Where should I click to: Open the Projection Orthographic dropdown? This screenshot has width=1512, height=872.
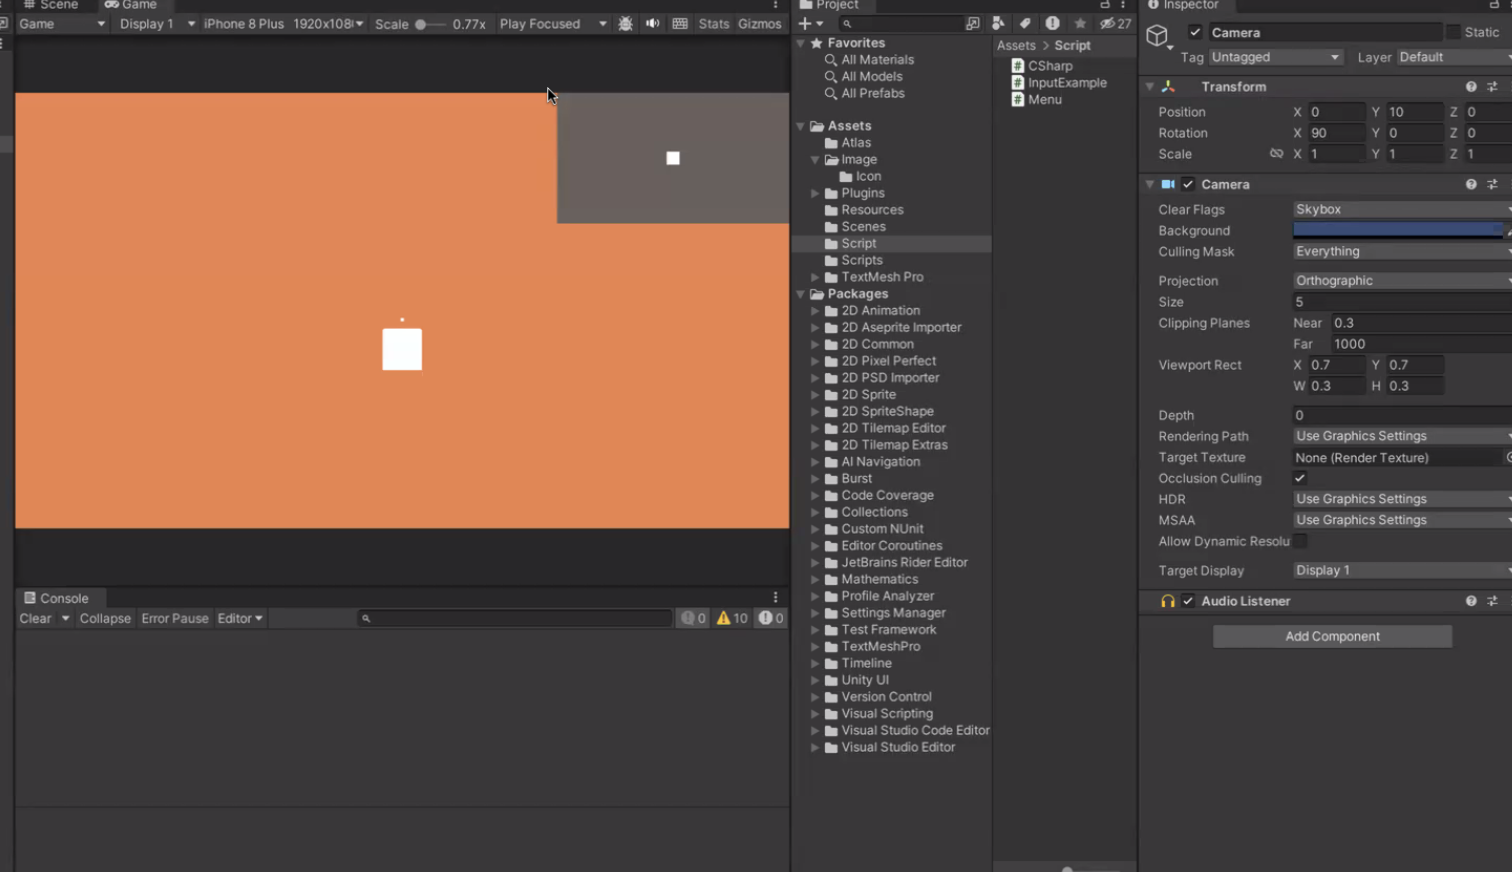click(x=1402, y=281)
